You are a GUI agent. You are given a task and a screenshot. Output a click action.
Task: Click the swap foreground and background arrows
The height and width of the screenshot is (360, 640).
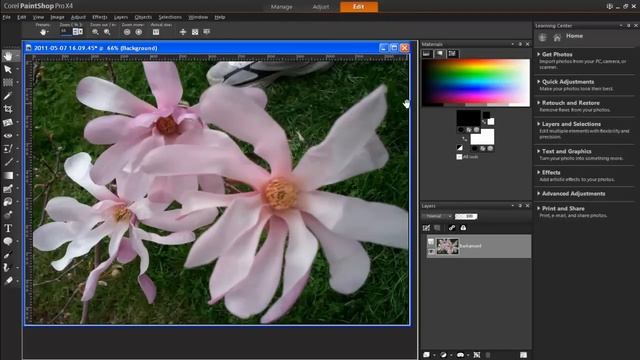[x=464, y=139]
